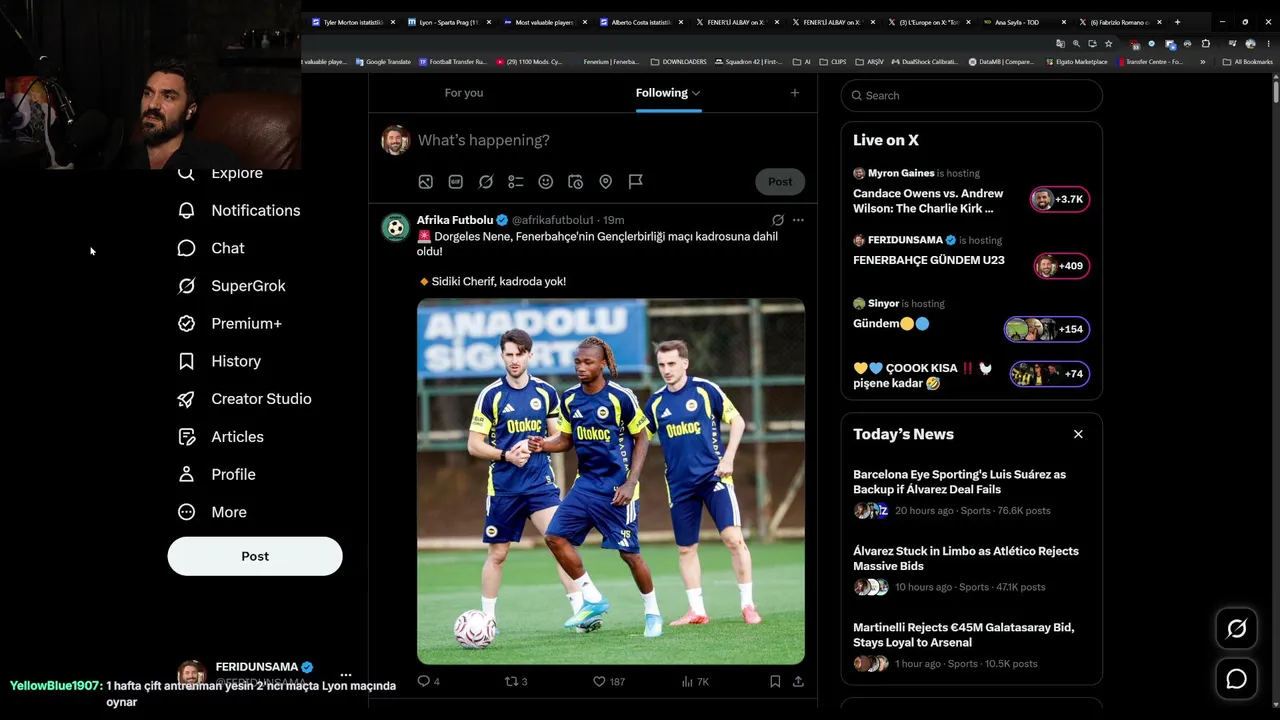Enhance post with Grok icon in composer
The height and width of the screenshot is (720, 1280).
pyautogui.click(x=486, y=182)
